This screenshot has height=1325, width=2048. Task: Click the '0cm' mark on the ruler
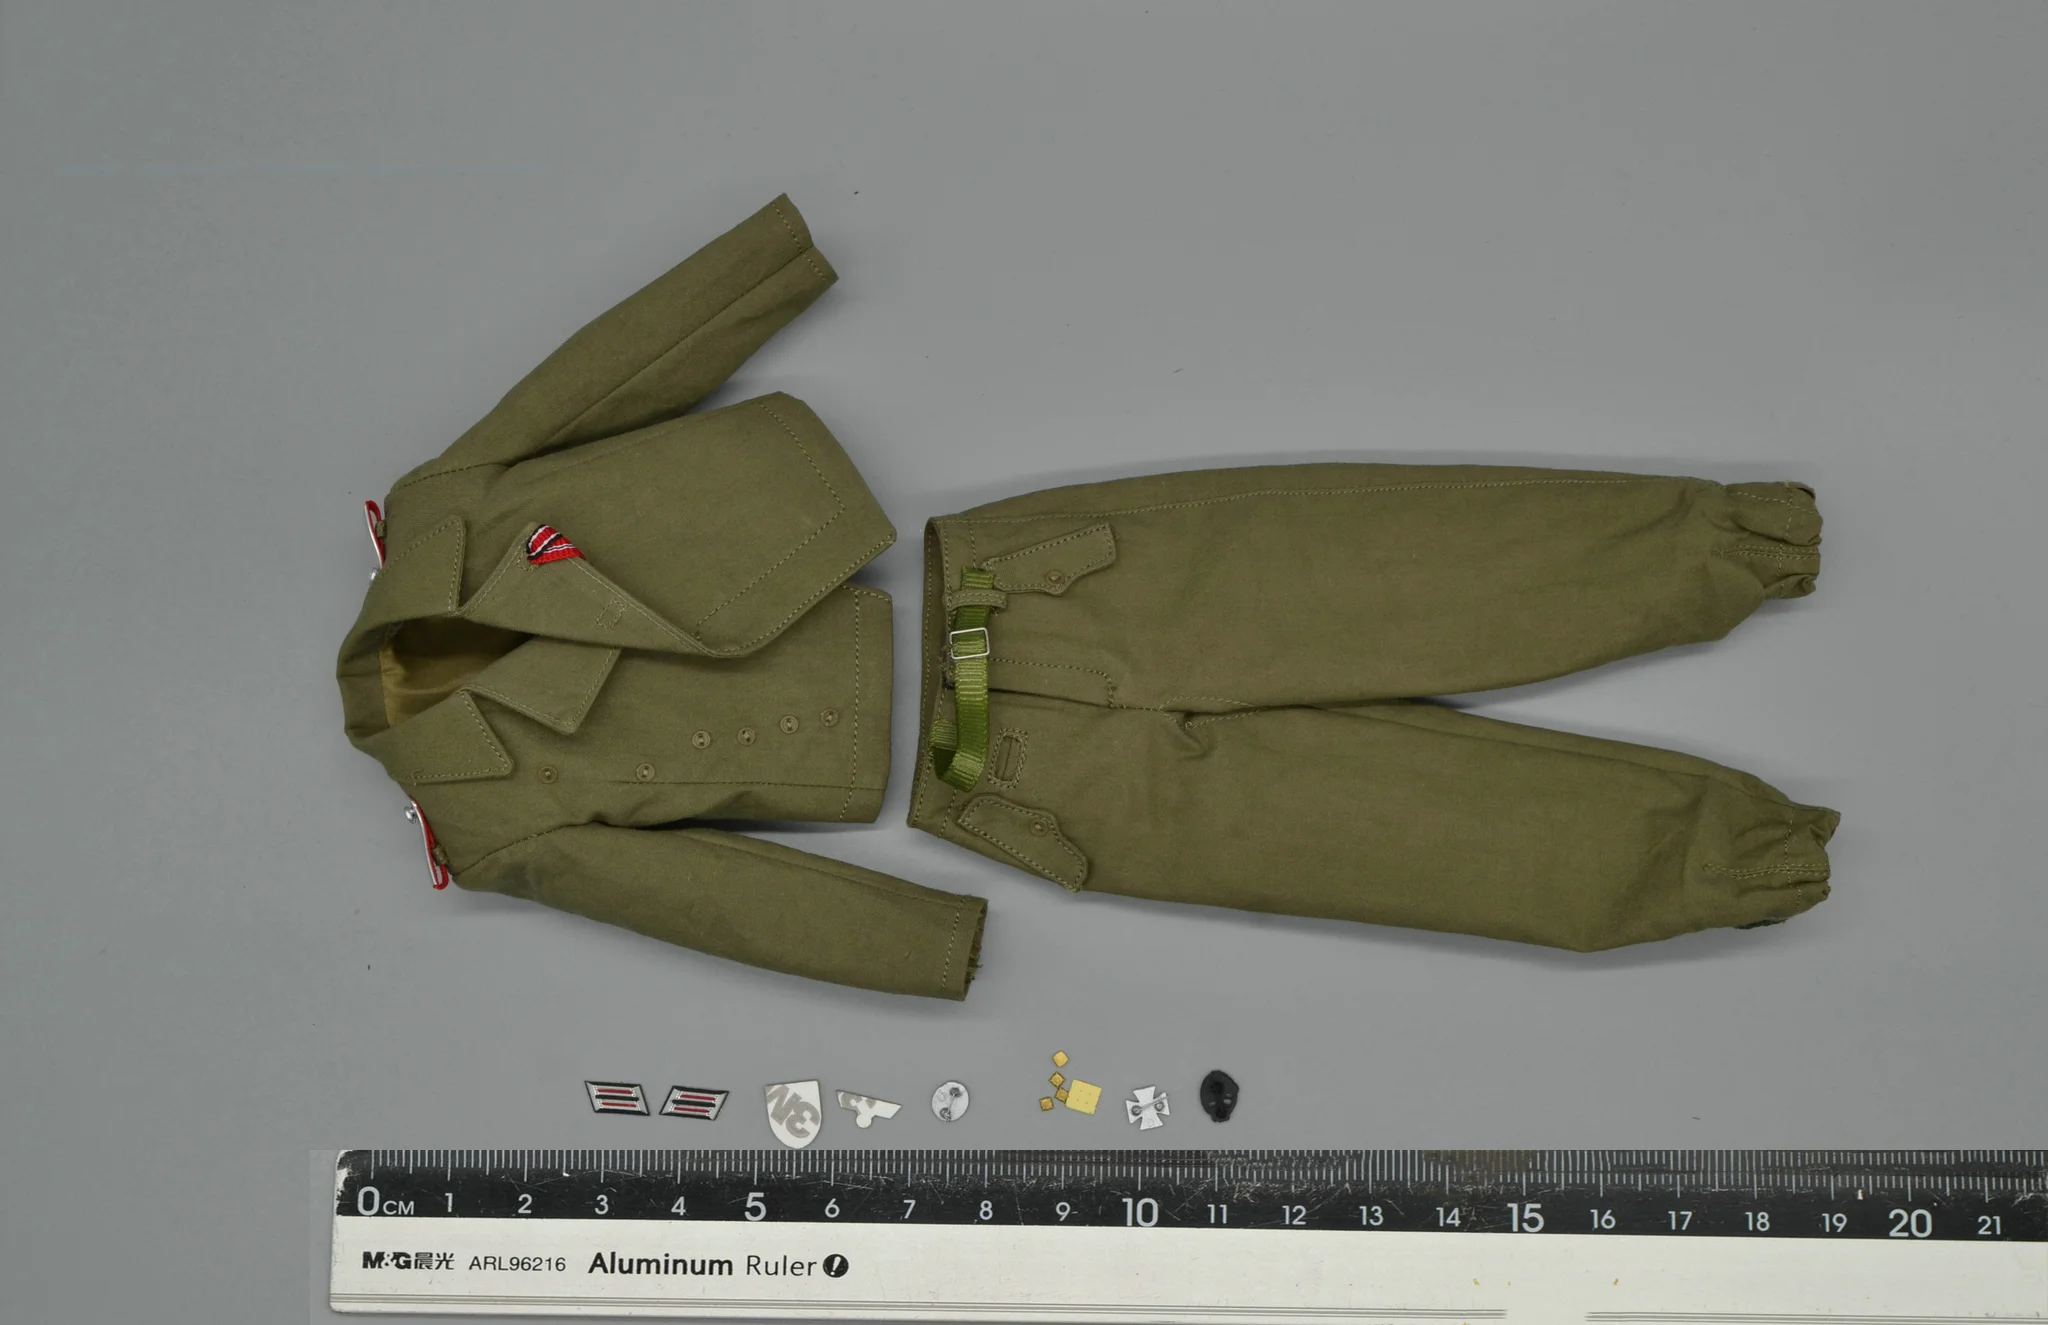pyautogui.click(x=383, y=1202)
